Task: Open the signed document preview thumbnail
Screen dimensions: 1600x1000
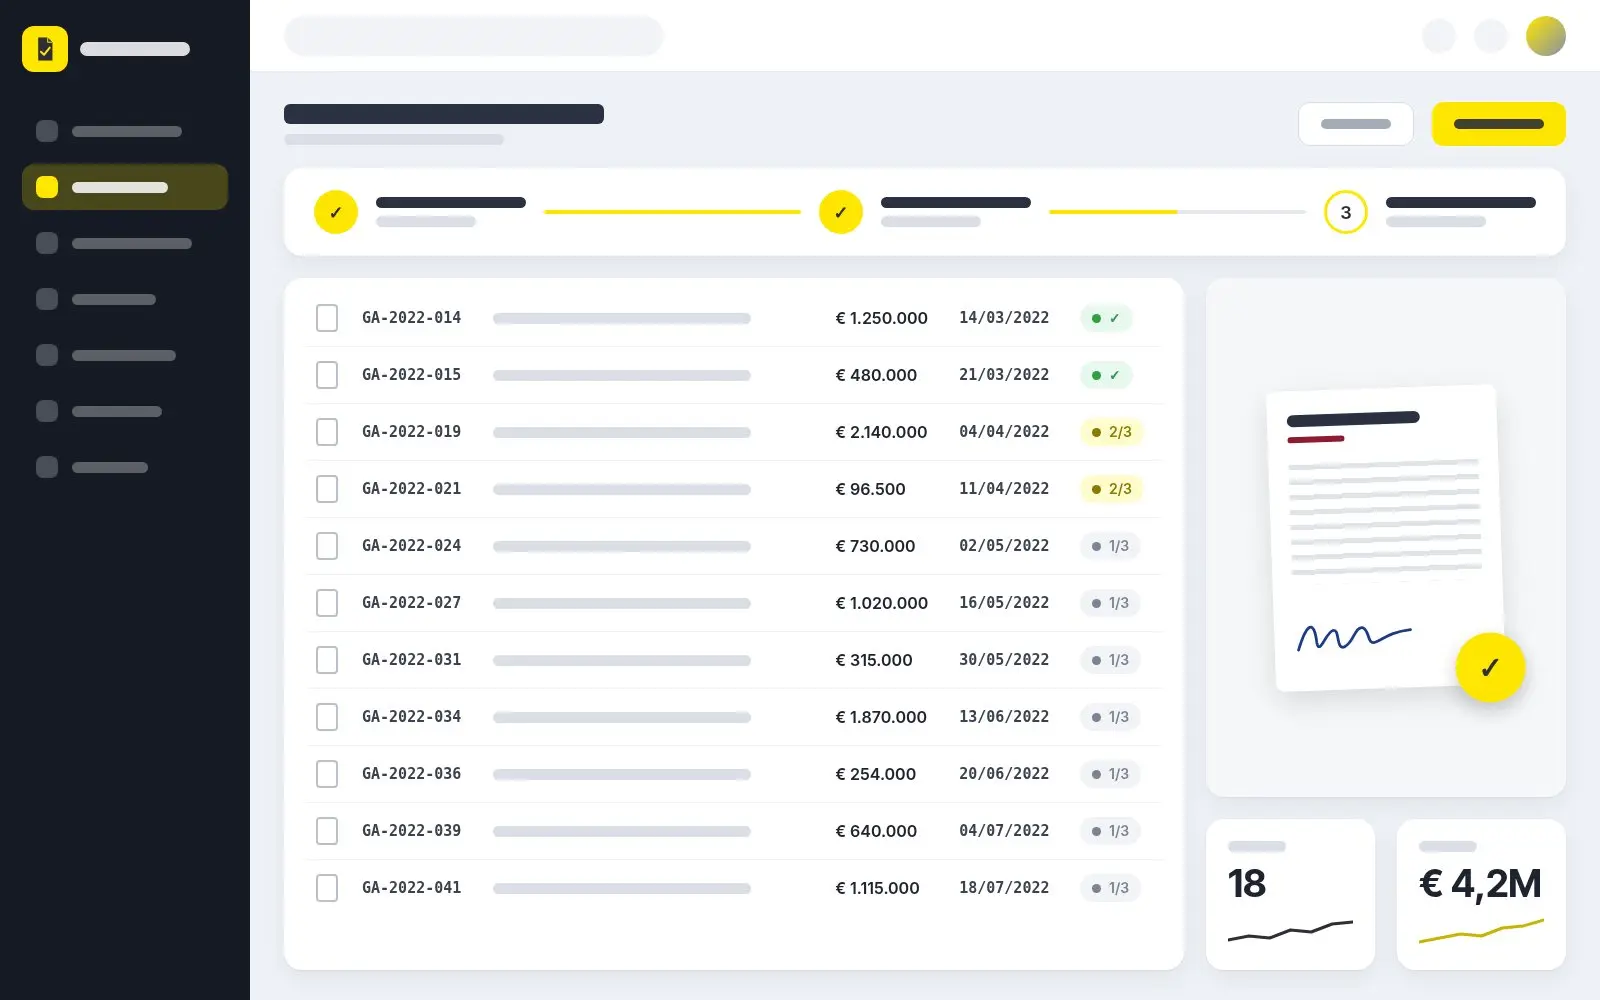Action: click(1386, 538)
